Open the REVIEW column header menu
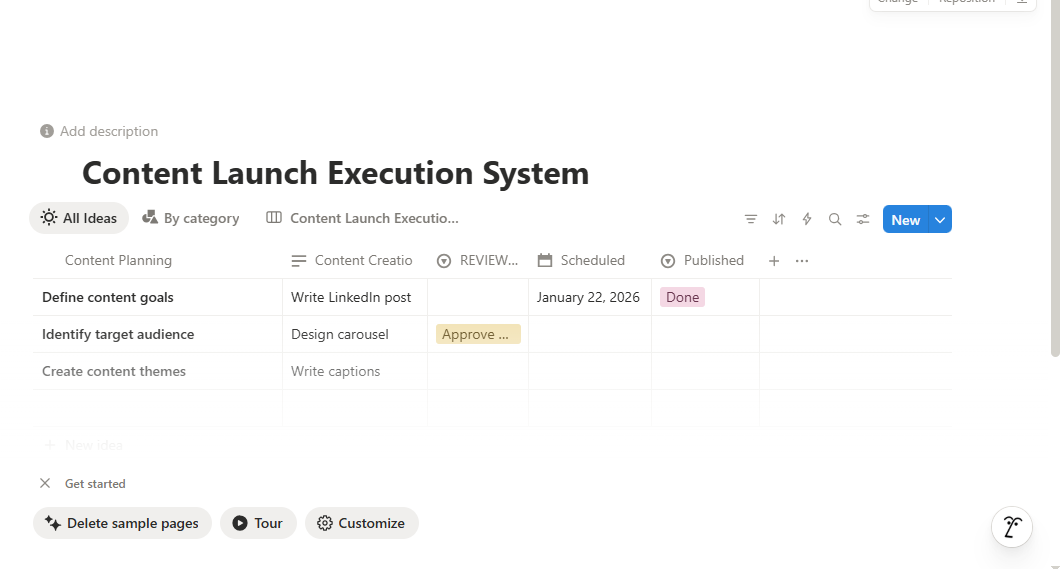 [478, 260]
